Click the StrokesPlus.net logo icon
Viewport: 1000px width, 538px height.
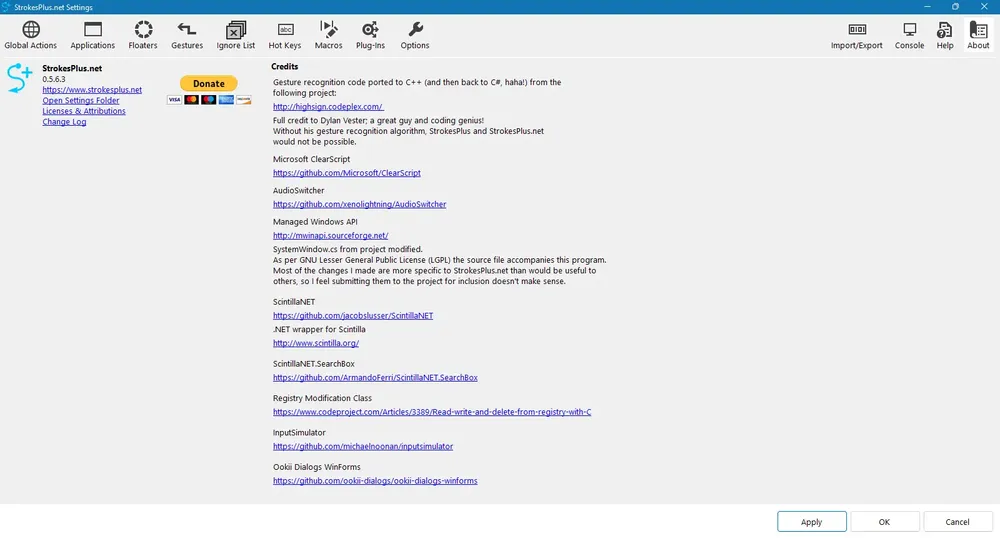pyautogui.click(x=19, y=78)
